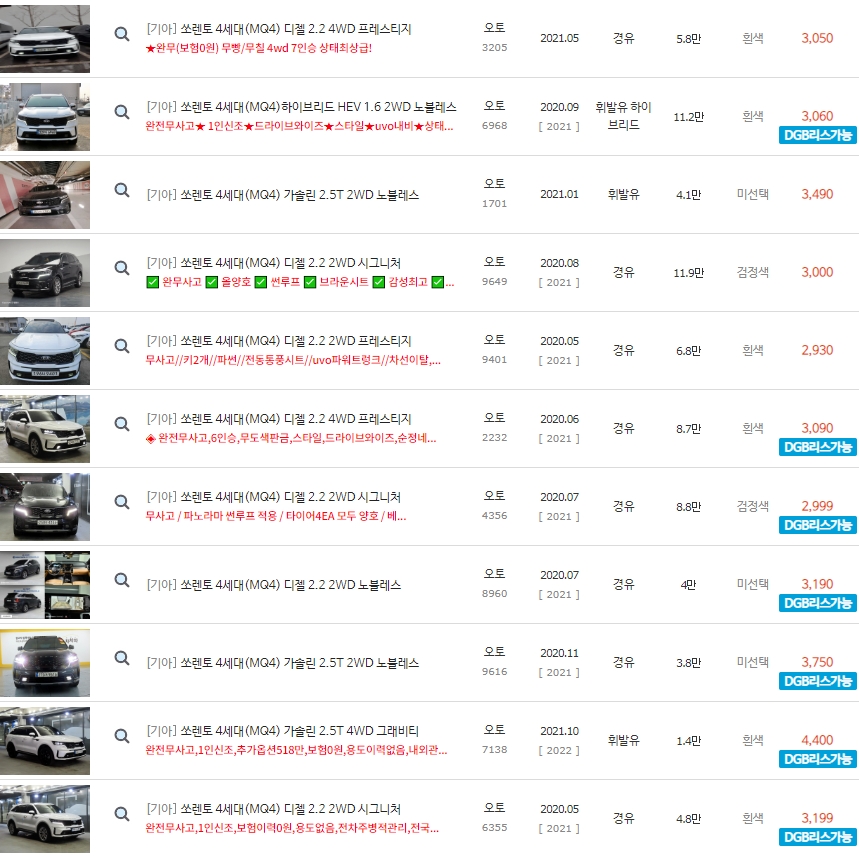The width and height of the screenshot is (859, 857).
Task: Click magnifier icon for the 그래비티 4,400 listing
Action: pyautogui.click(x=122, y=736)
